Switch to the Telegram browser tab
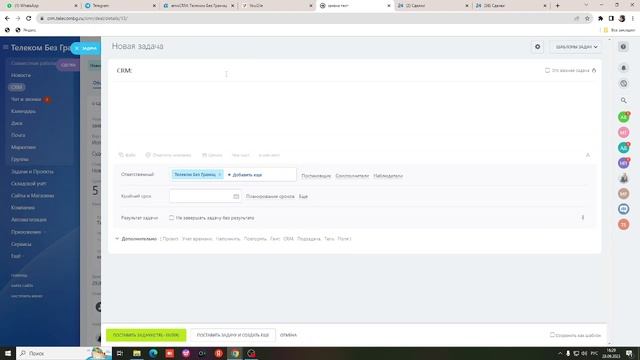This screenshot has height=360, width=640. pyautogui.click(x=119, y=6)
